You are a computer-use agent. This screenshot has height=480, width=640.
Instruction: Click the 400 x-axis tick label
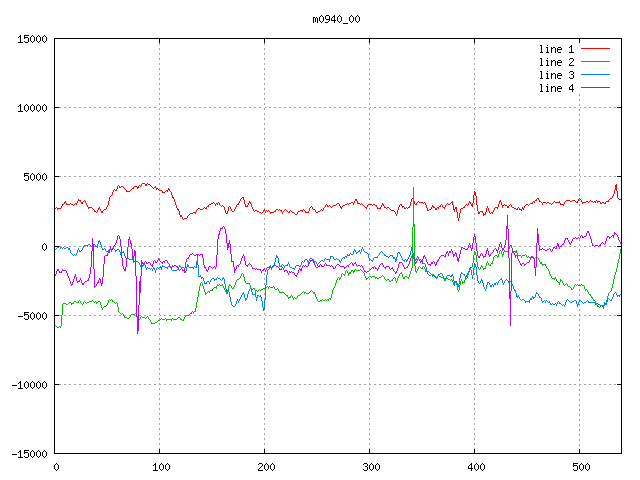point(475,467)
